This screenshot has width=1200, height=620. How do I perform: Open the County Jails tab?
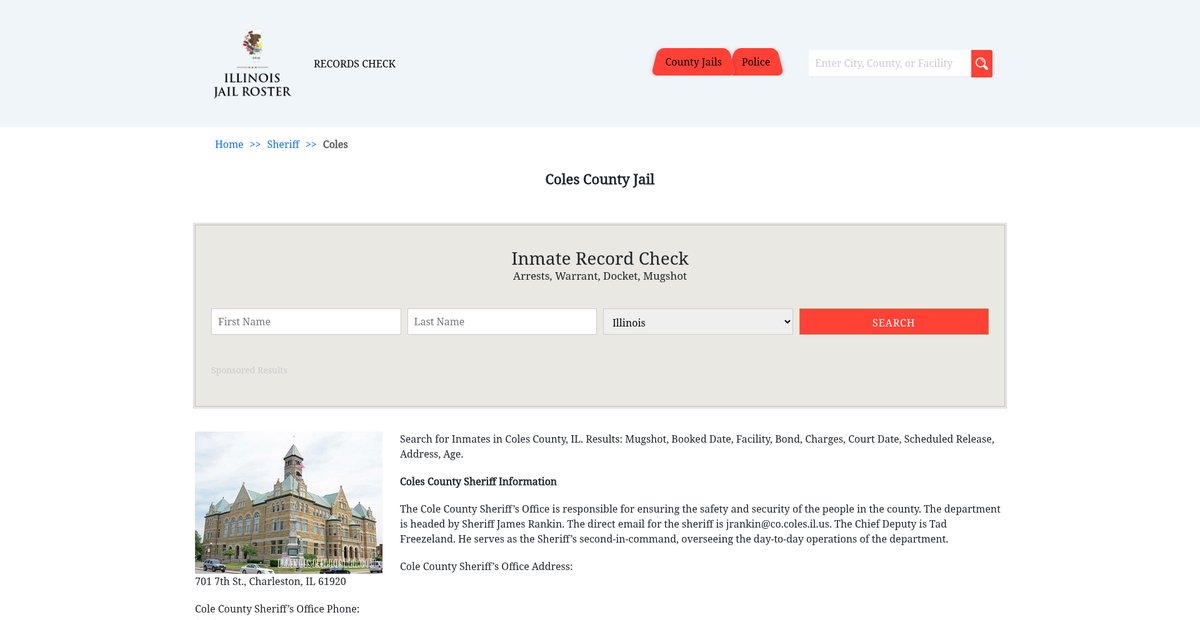coord(693,62)
